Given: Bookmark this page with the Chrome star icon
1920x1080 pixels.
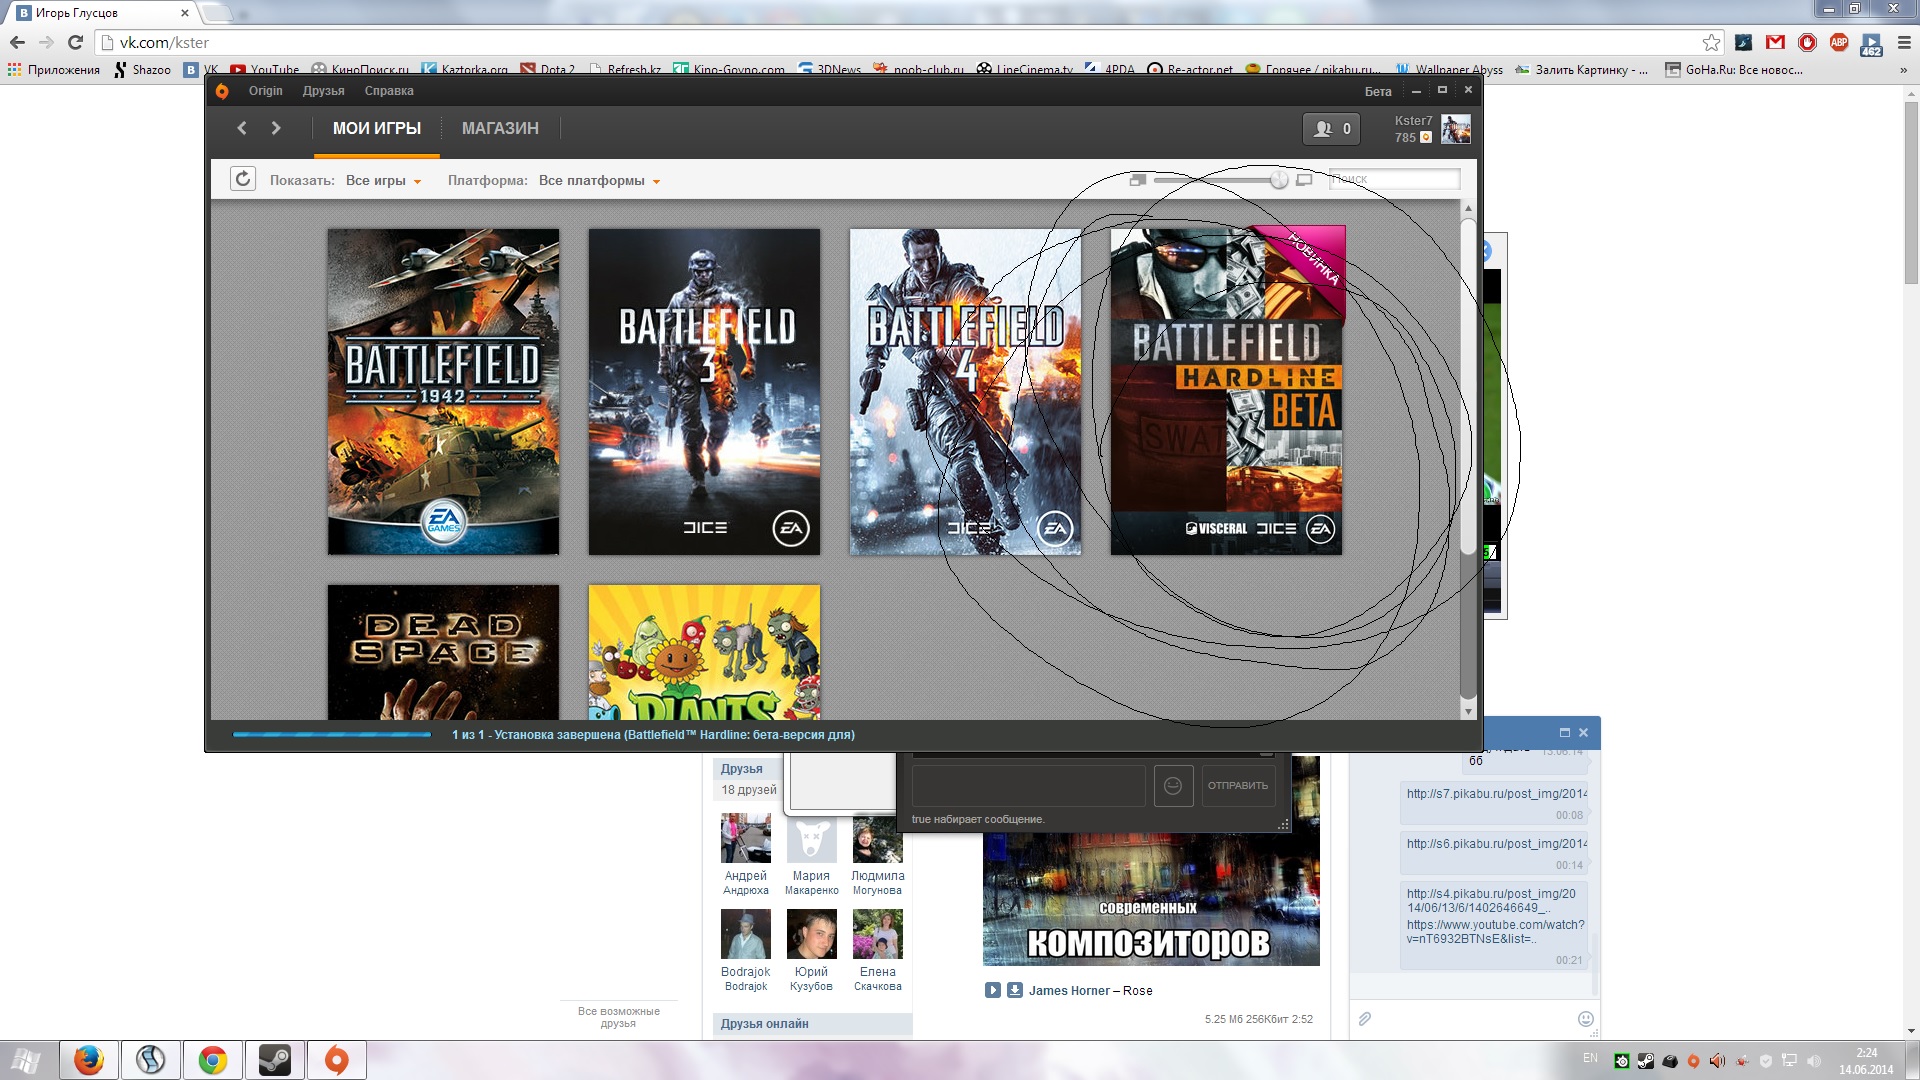Looking at the screenshot, I should pos(1711,42).
